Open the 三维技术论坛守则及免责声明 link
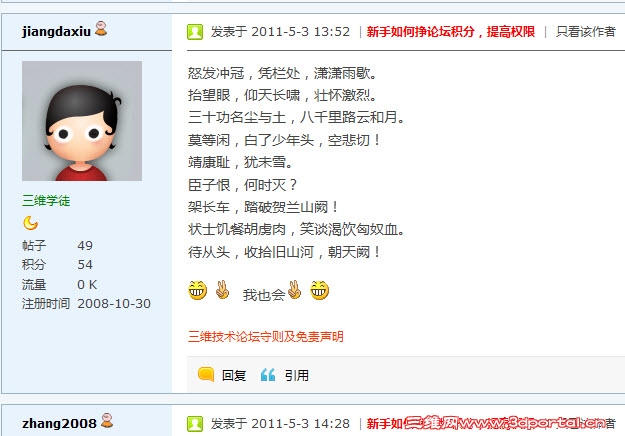 point(265,337)
